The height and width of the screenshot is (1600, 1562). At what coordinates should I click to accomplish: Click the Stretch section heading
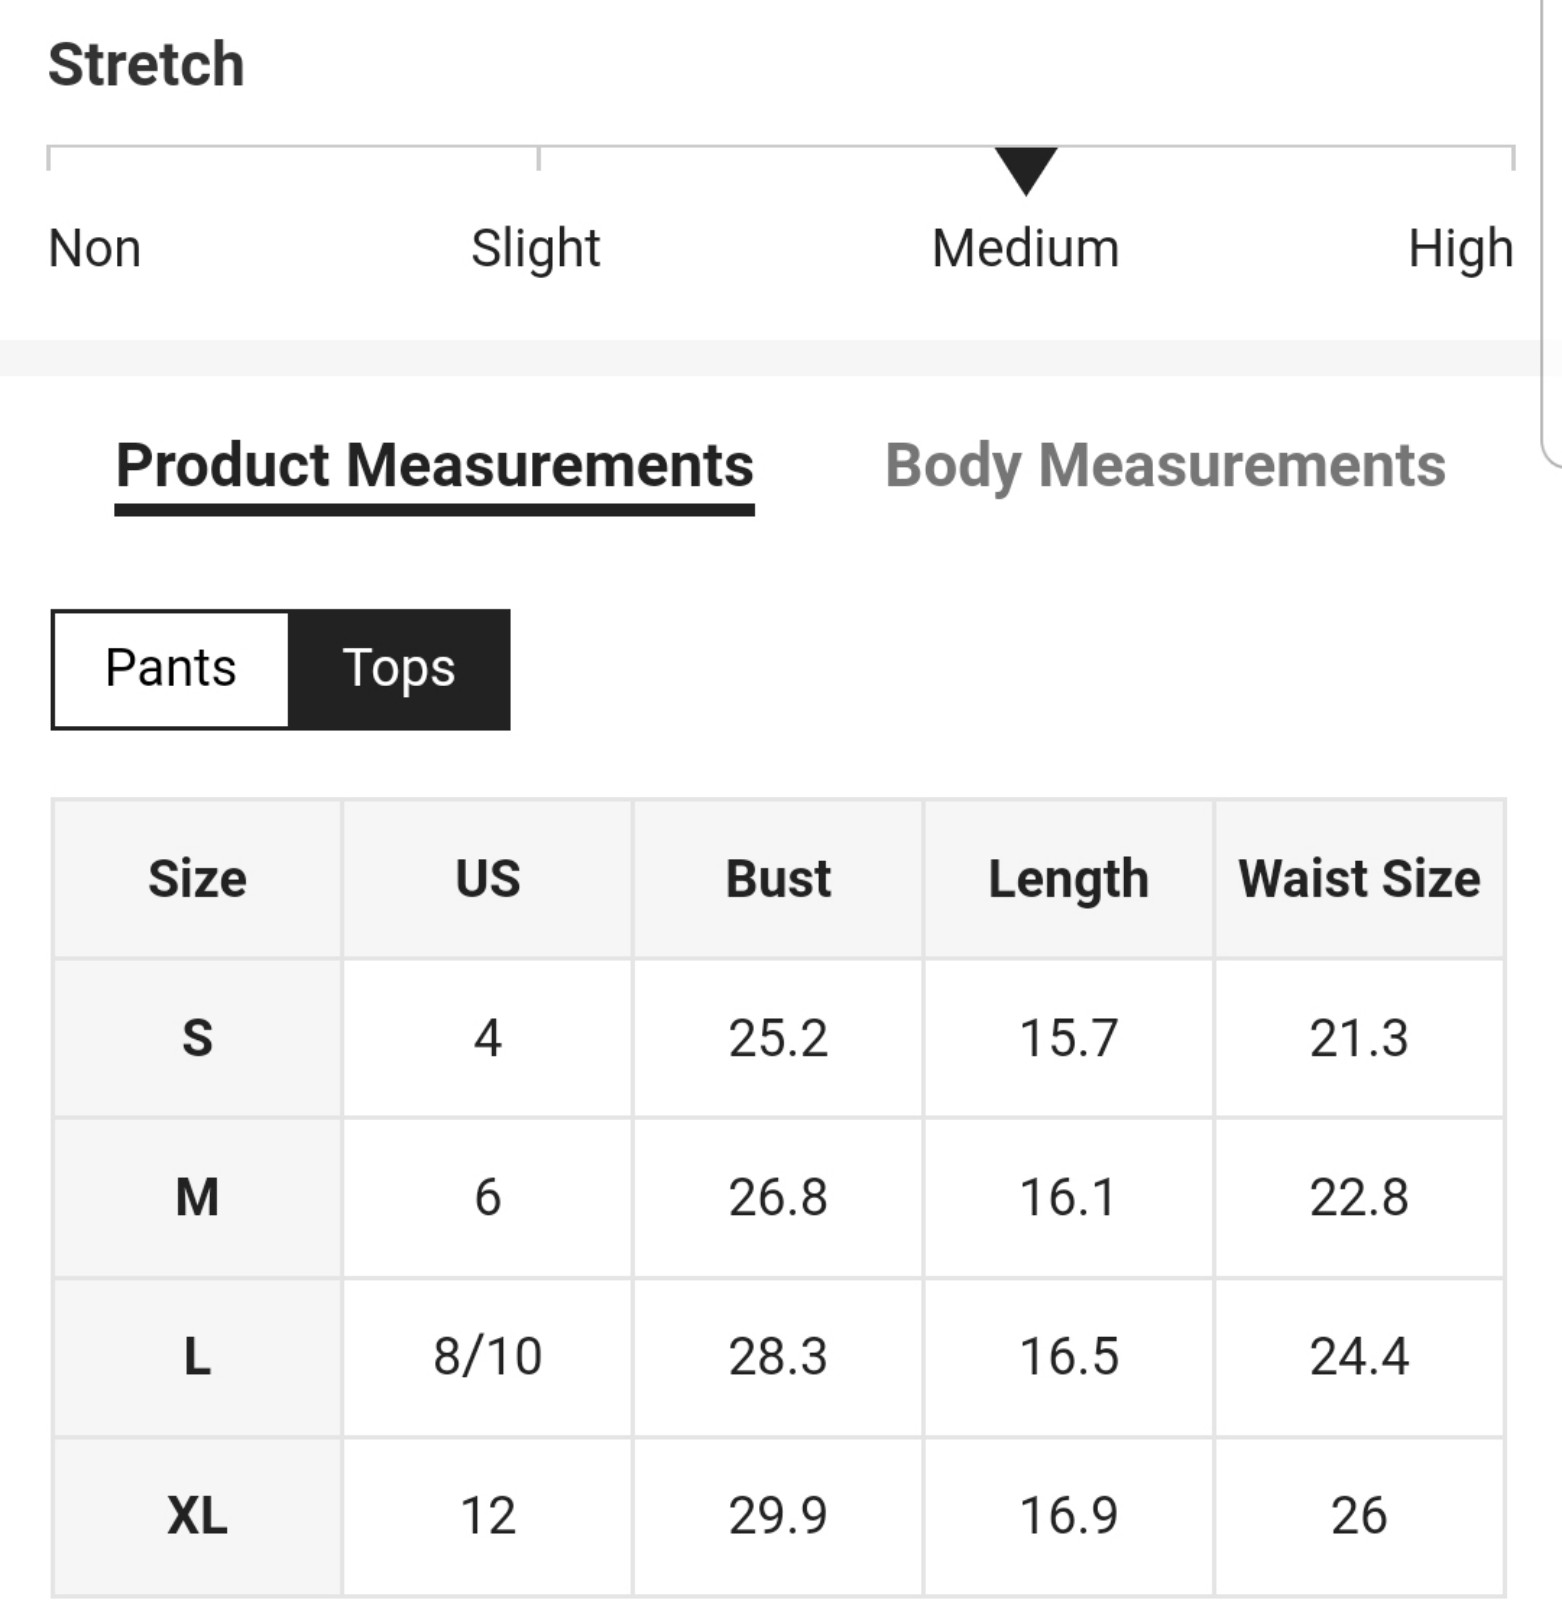146,65
